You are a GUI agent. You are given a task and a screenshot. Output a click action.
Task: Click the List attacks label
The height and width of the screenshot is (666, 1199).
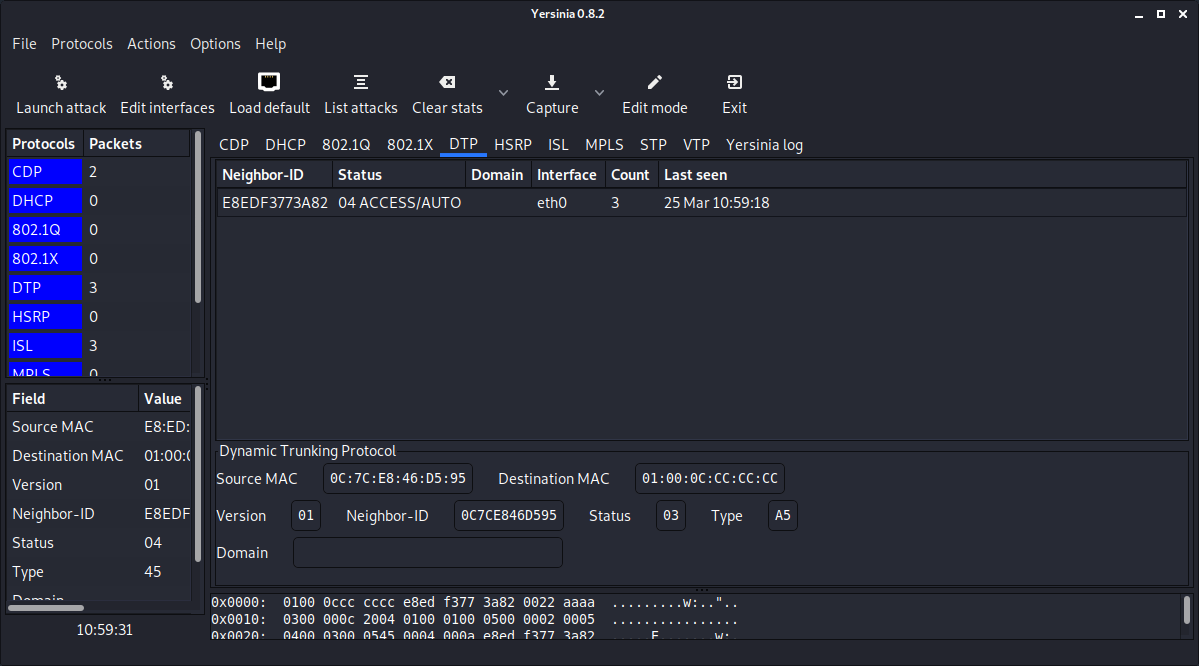(361, 108)
